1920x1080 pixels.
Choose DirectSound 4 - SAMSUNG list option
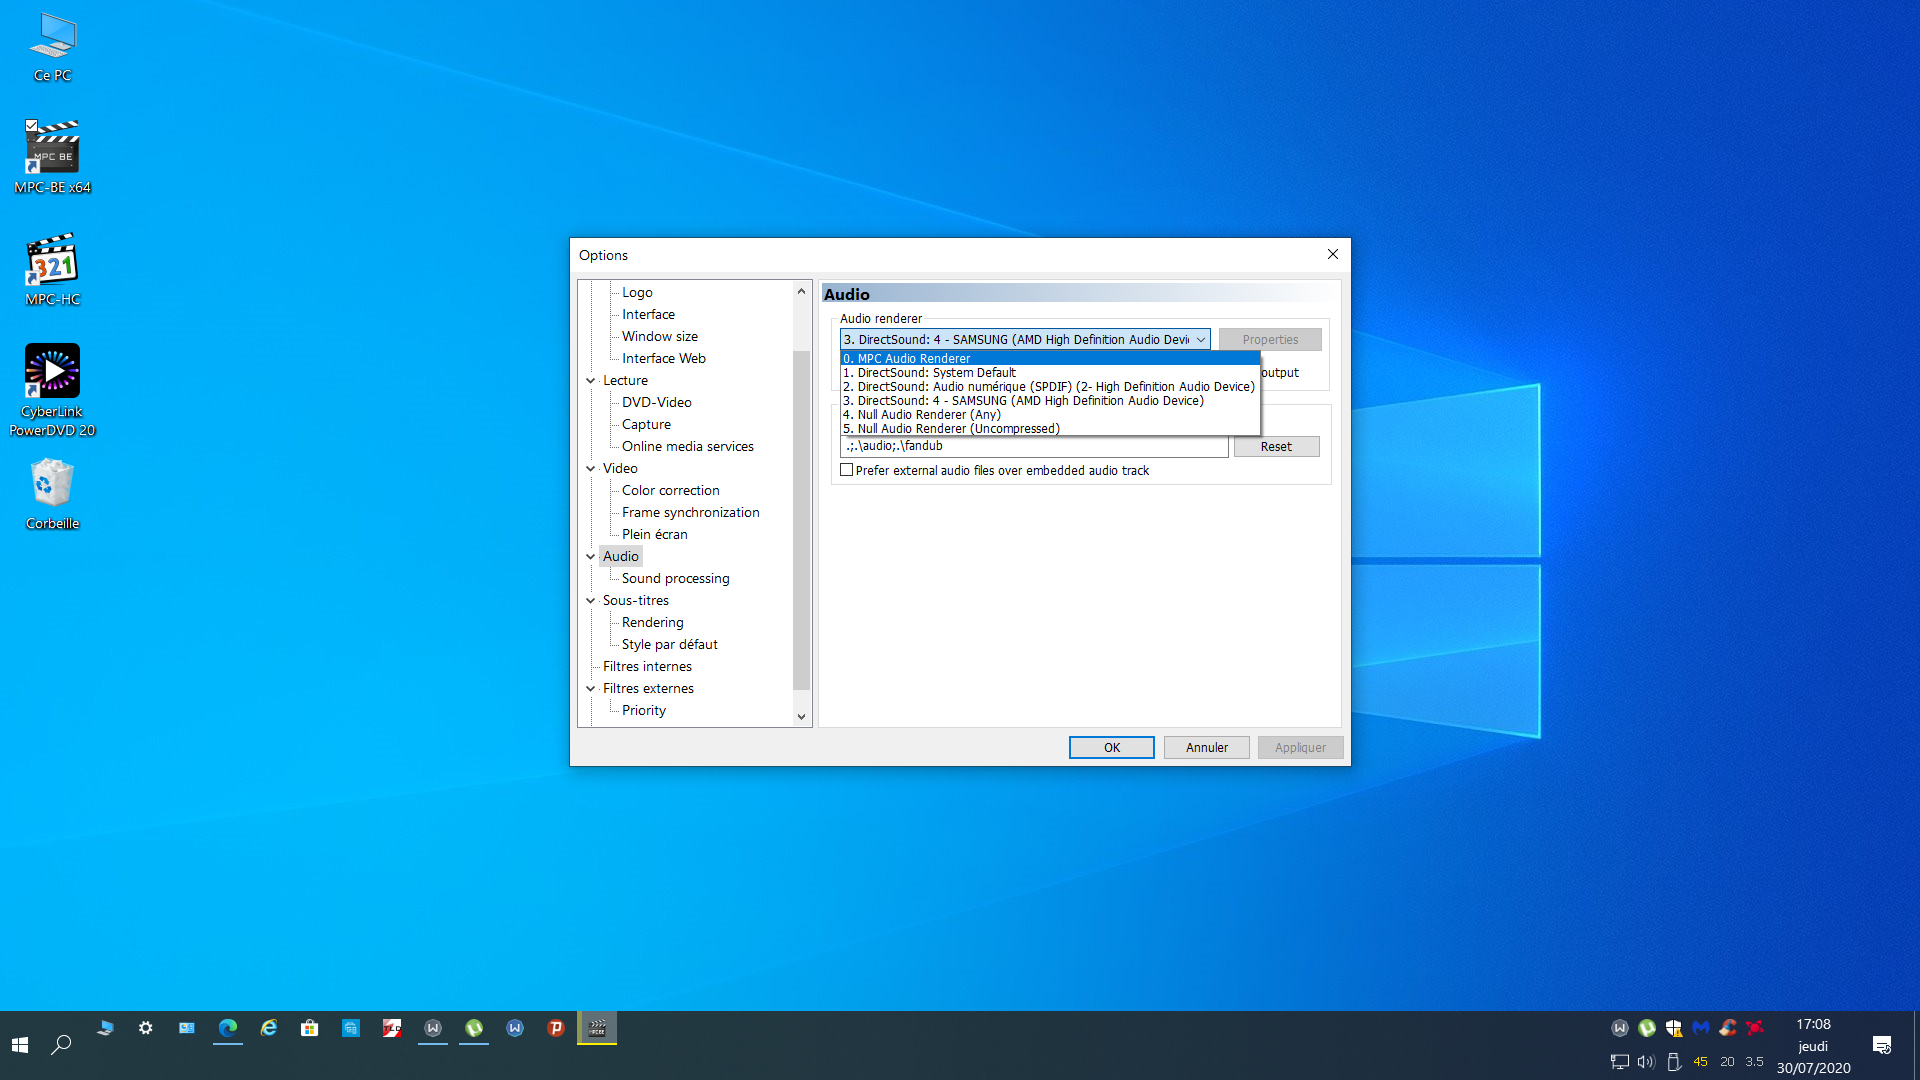click(1050, 400)
